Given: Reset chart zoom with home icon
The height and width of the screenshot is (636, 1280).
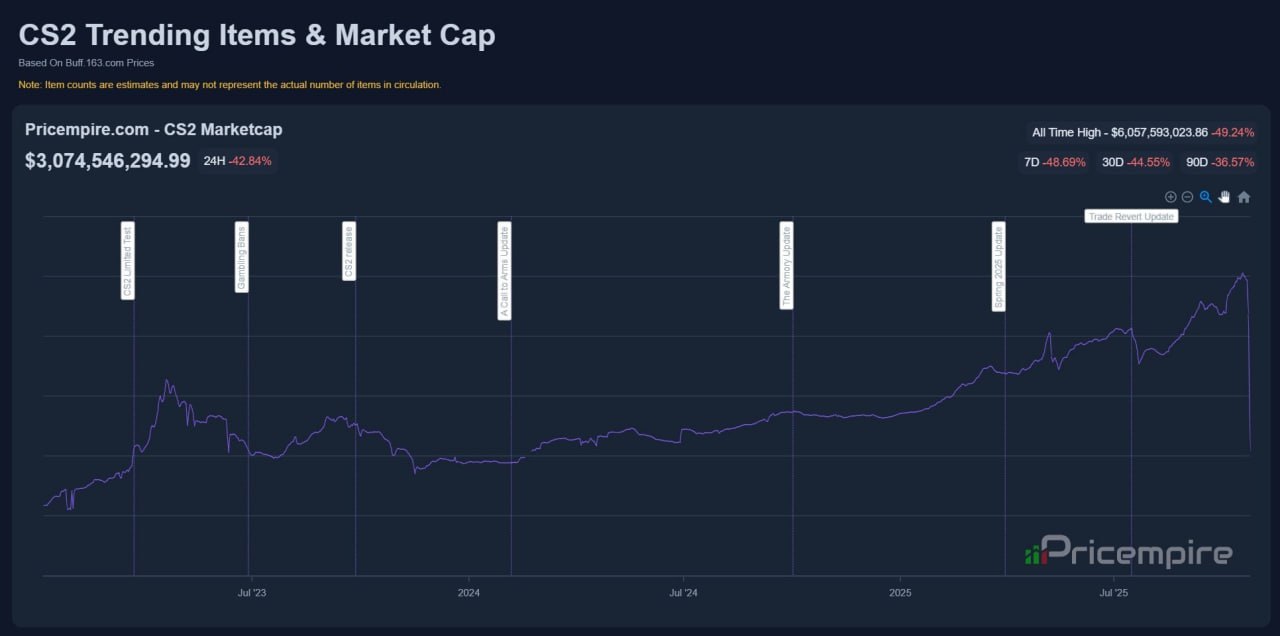Looking at the screenshot, I should (1244, 197).
